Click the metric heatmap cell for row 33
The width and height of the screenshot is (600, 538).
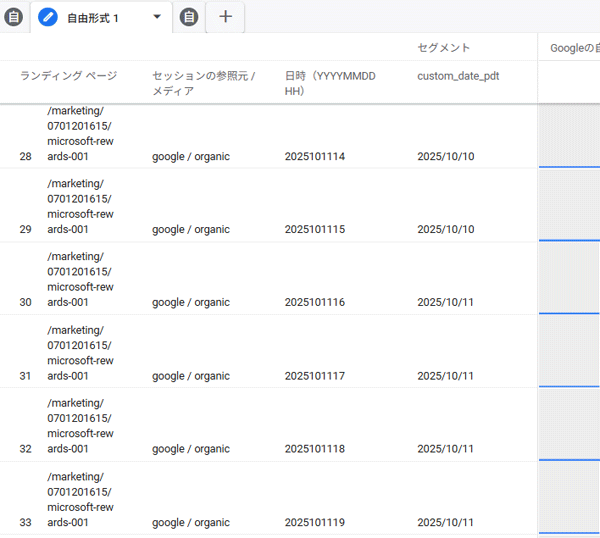coord(569,498)
